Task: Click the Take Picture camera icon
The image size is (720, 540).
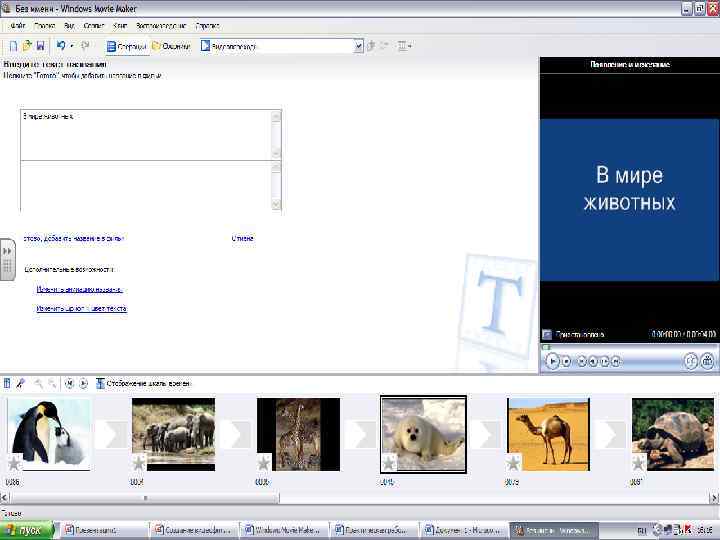Action: (708, 361)
